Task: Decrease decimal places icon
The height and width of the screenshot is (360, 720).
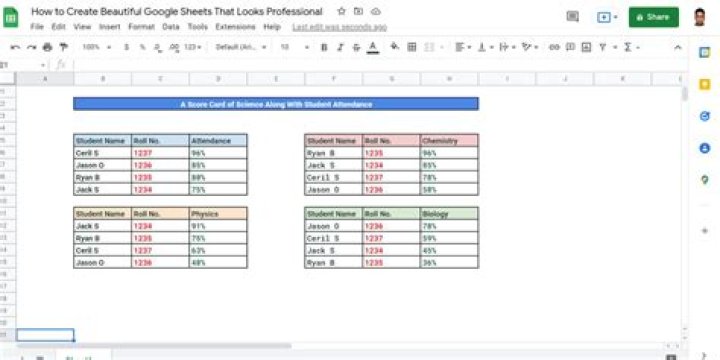Action: coord(158,47)
